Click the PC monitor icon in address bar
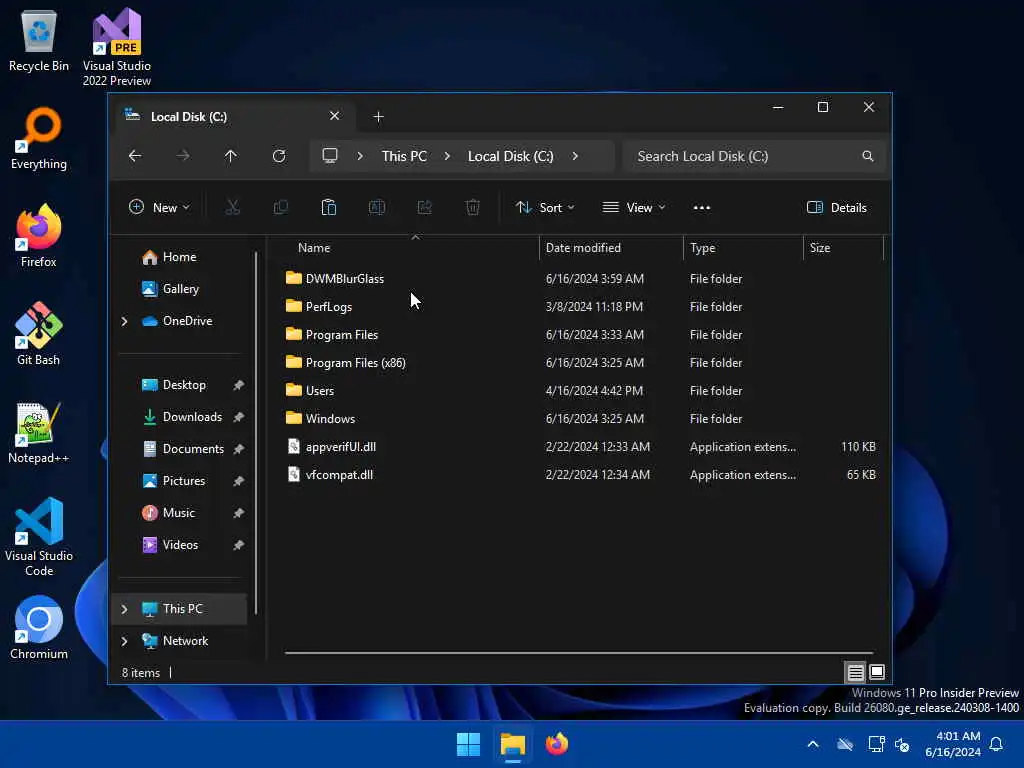The height and width of the screenshot is (768, 1024). (330, 156)
